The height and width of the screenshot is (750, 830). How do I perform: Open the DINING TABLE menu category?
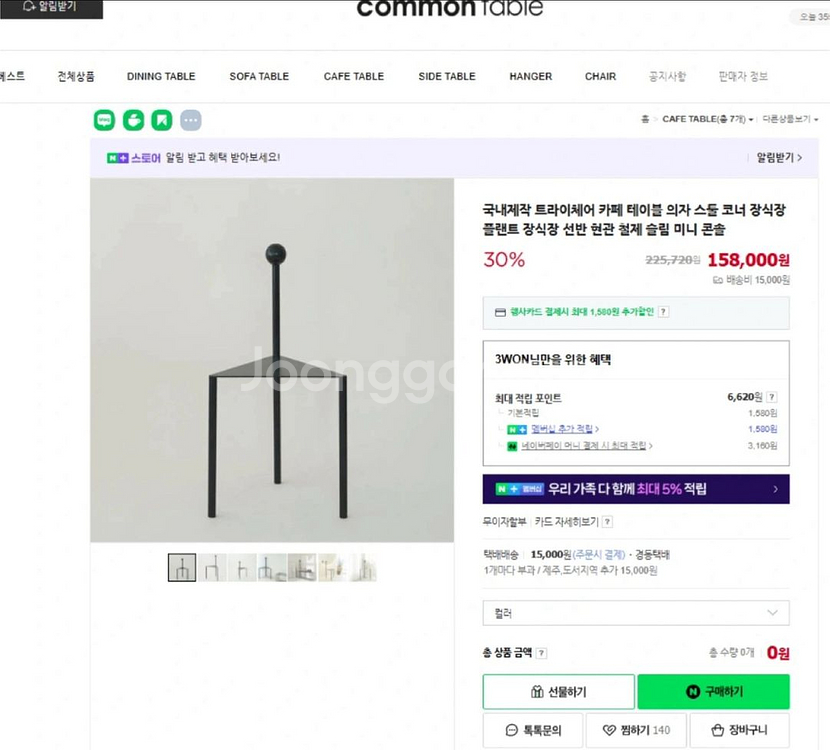point(161,76)
